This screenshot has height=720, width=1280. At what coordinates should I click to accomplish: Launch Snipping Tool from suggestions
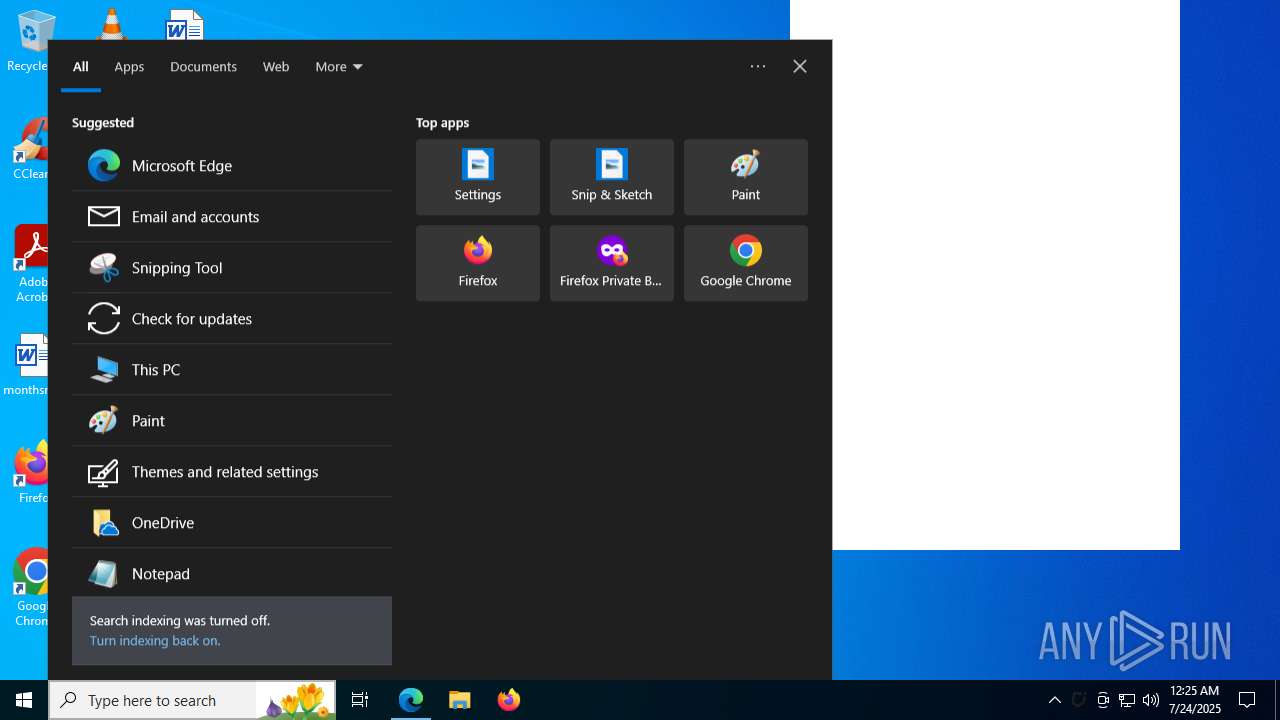point(232,268)
